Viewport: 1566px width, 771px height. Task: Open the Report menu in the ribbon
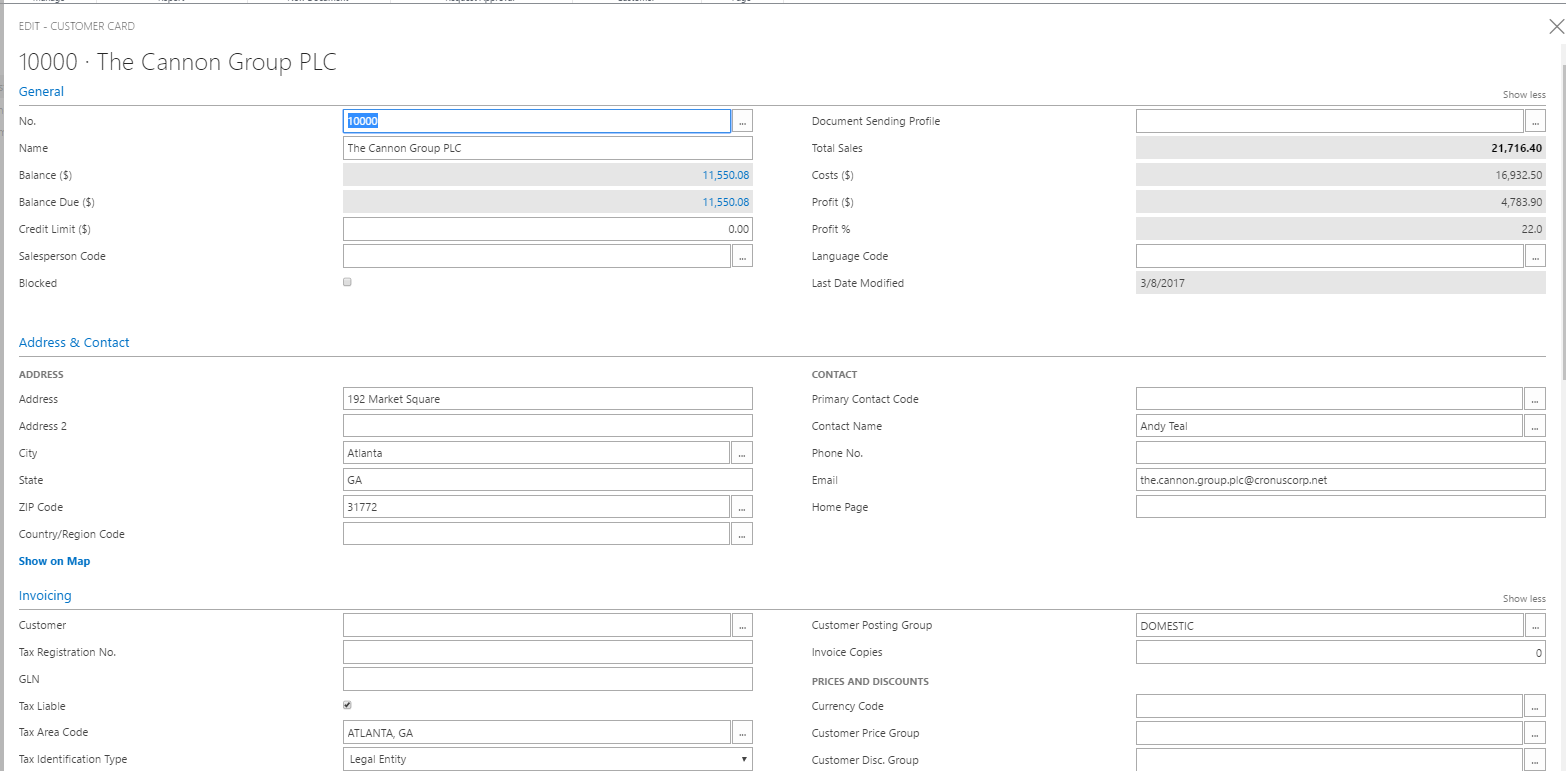pos(170,1)
